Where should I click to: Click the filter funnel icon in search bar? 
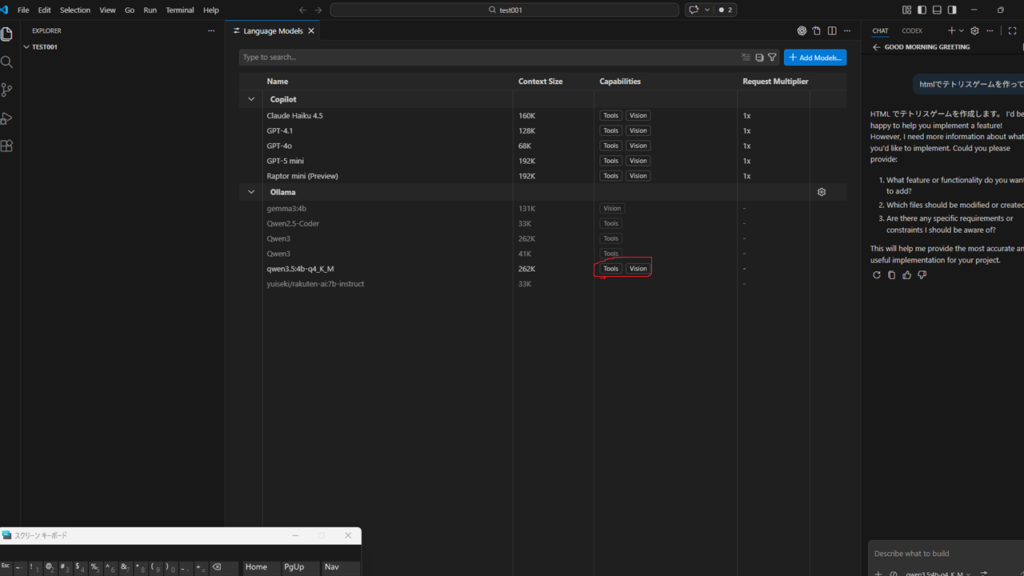point(772,58)
